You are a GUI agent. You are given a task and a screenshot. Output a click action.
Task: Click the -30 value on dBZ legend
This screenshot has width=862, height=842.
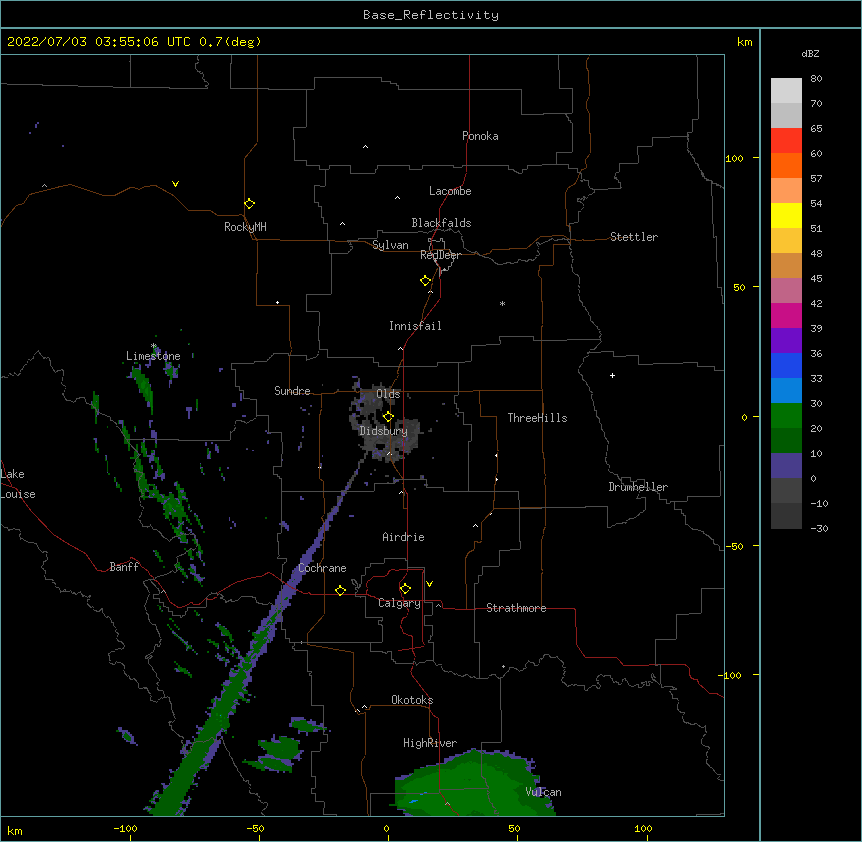(819, 528)
